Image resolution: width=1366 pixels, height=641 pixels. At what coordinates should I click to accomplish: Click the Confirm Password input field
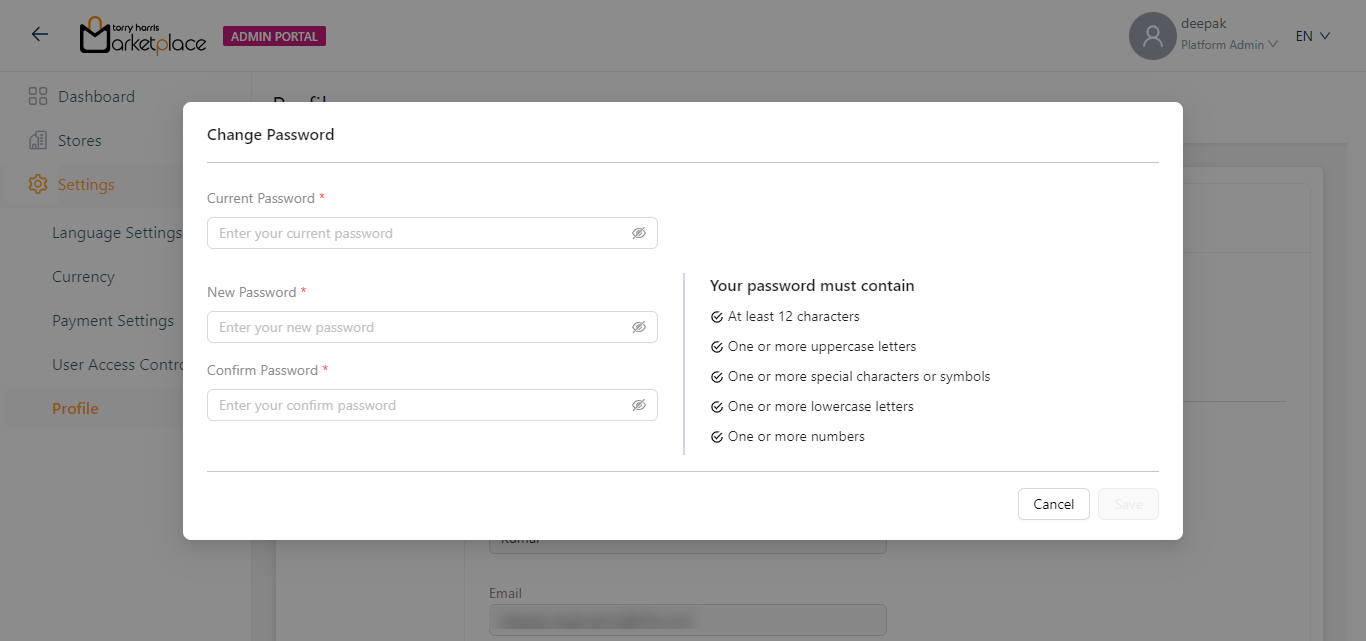point(420,405)
